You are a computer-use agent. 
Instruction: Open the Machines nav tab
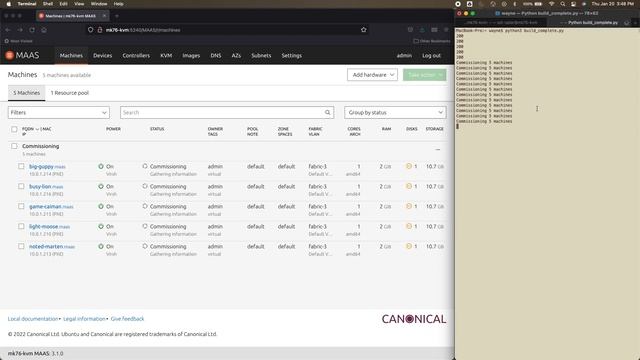coord(71,56)
